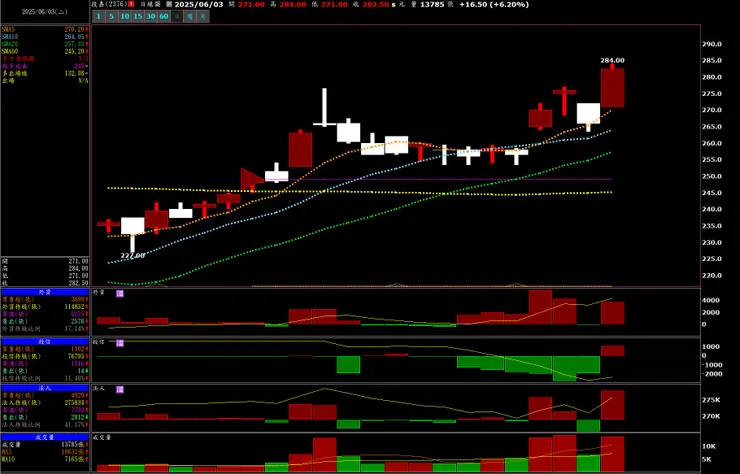Viewport: 740px width, 474px height.
Task: Click the 法人持股比例 41.17% row
Action: 45,424
